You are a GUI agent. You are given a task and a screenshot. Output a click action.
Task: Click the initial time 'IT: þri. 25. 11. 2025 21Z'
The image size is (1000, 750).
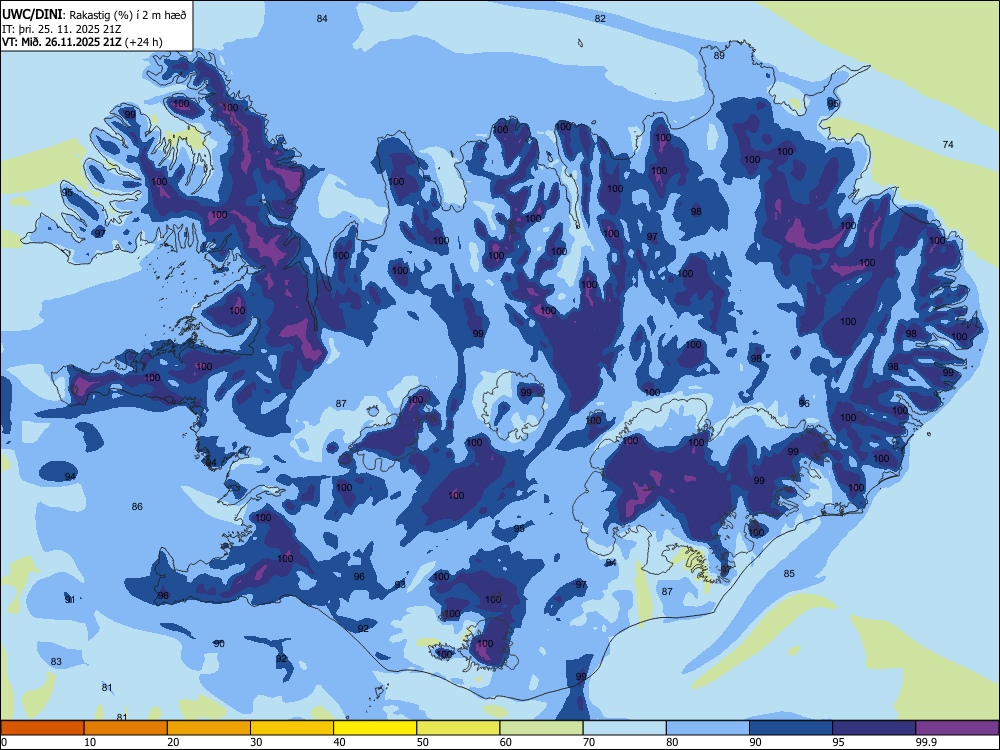click(x=61, y=29)
